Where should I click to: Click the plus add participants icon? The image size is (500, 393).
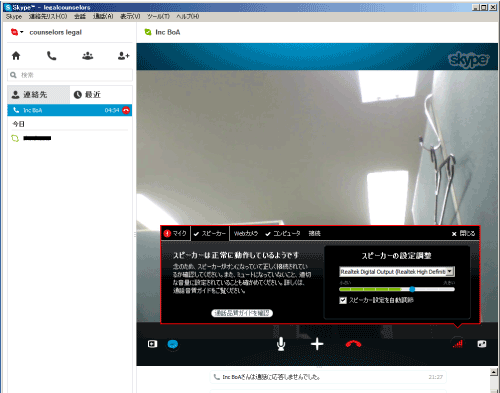(x=317, y=344)
